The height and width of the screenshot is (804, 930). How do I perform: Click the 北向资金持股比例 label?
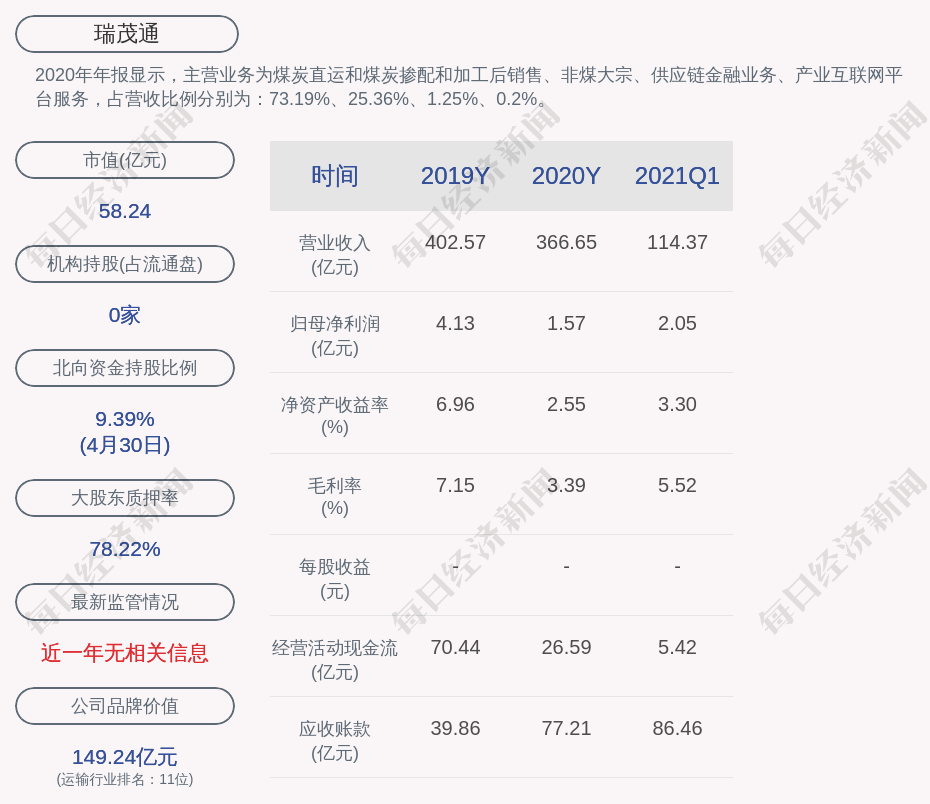pos(125,368)
